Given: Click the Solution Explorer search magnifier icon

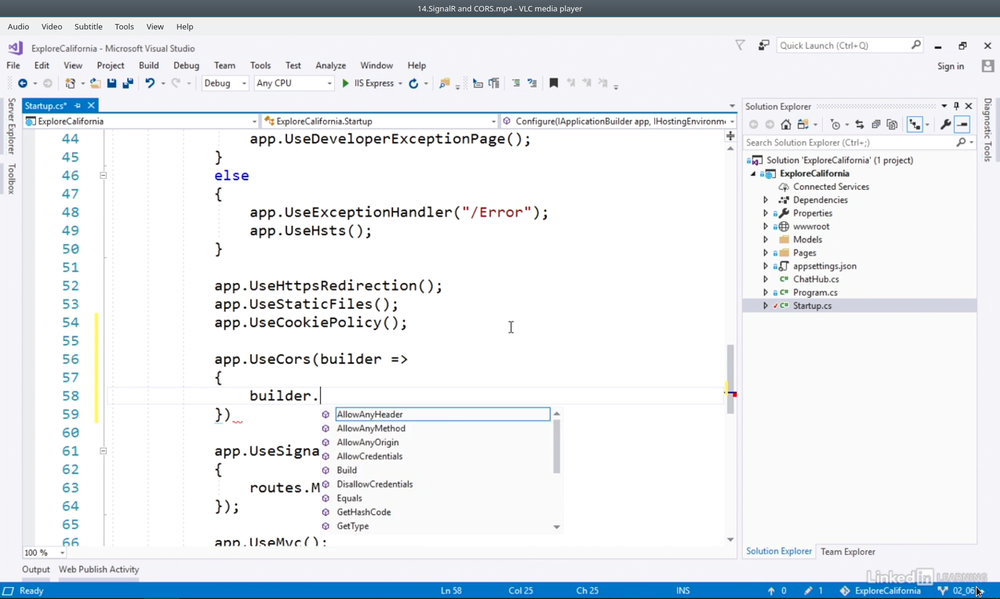Looking at the screenshot, I should 961,143.
